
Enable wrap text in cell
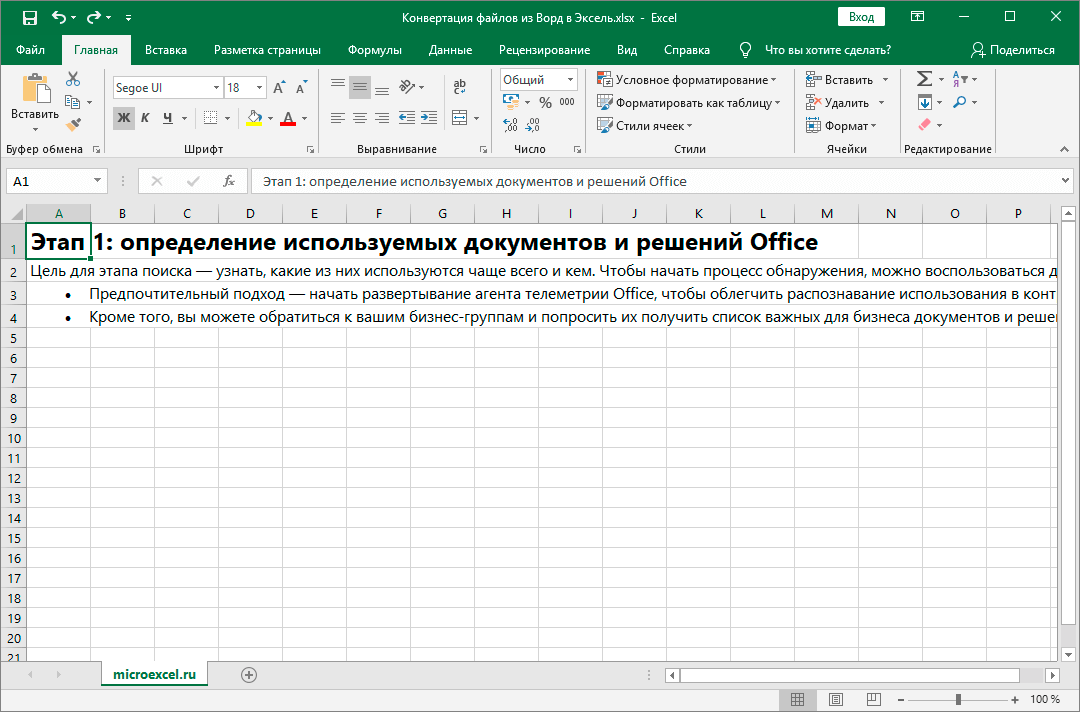[x=459, y=87]
